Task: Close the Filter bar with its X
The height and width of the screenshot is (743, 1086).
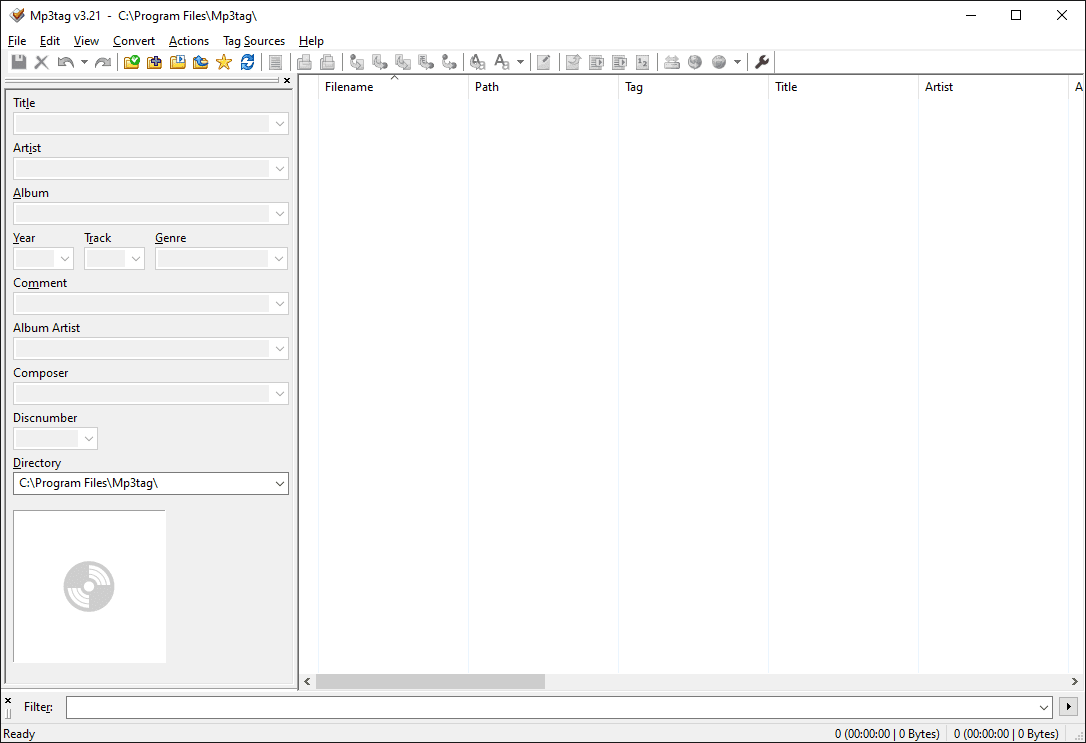Action: (8, 701)
